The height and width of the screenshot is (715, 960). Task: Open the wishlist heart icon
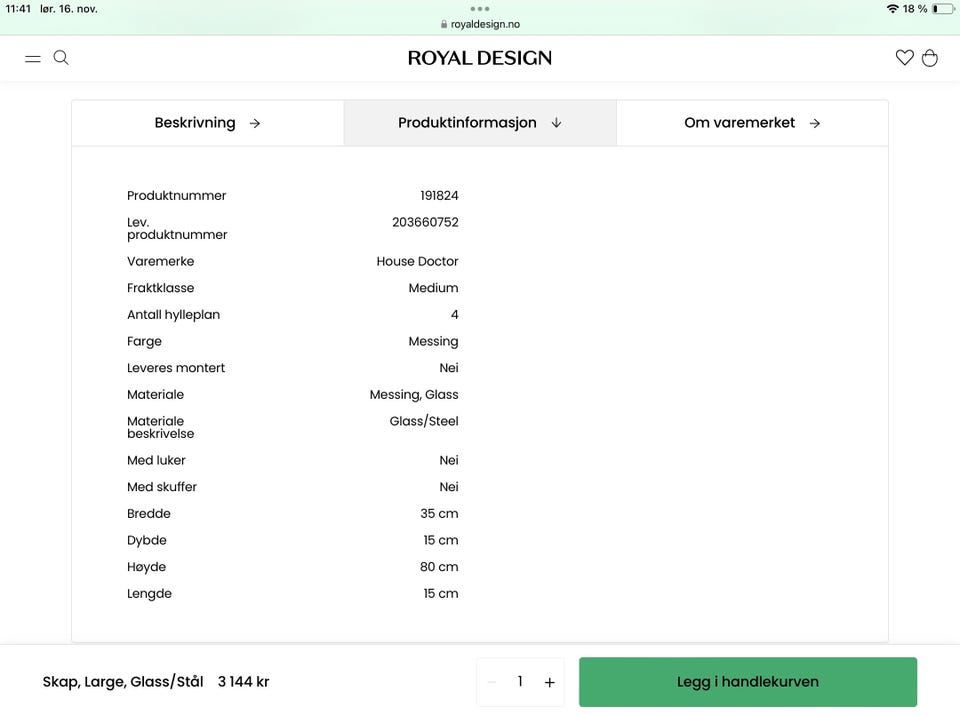904,58
